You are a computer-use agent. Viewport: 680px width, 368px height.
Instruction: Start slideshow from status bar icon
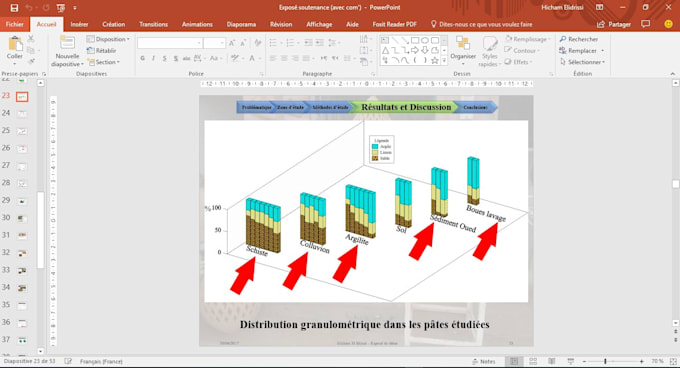coord(571,361)
